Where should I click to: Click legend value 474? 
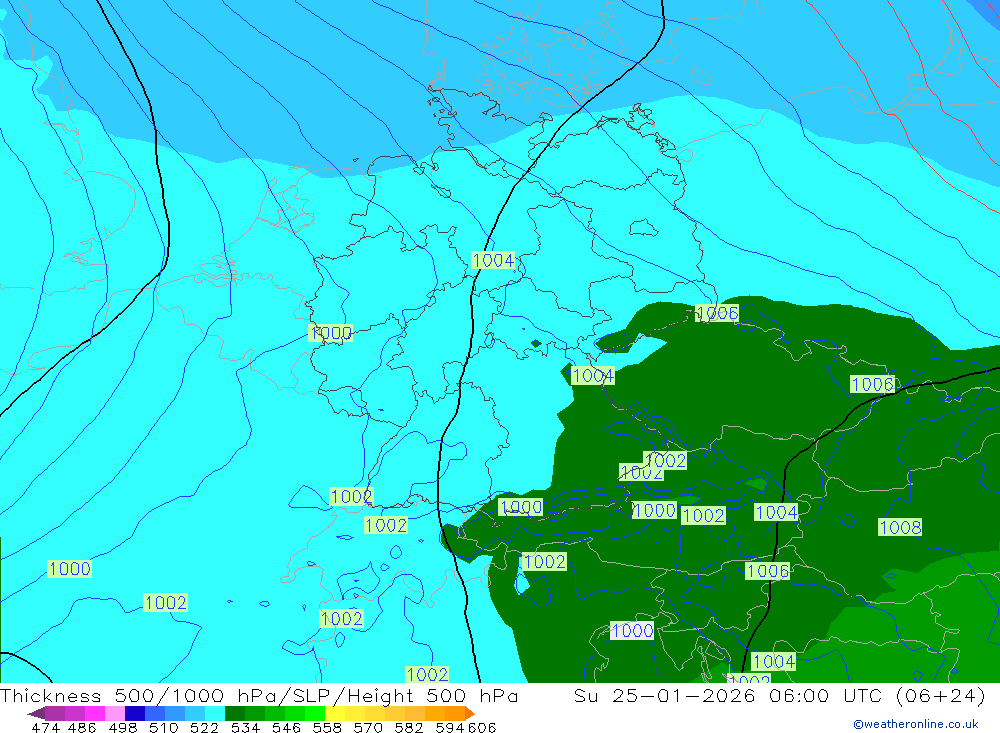45,727
